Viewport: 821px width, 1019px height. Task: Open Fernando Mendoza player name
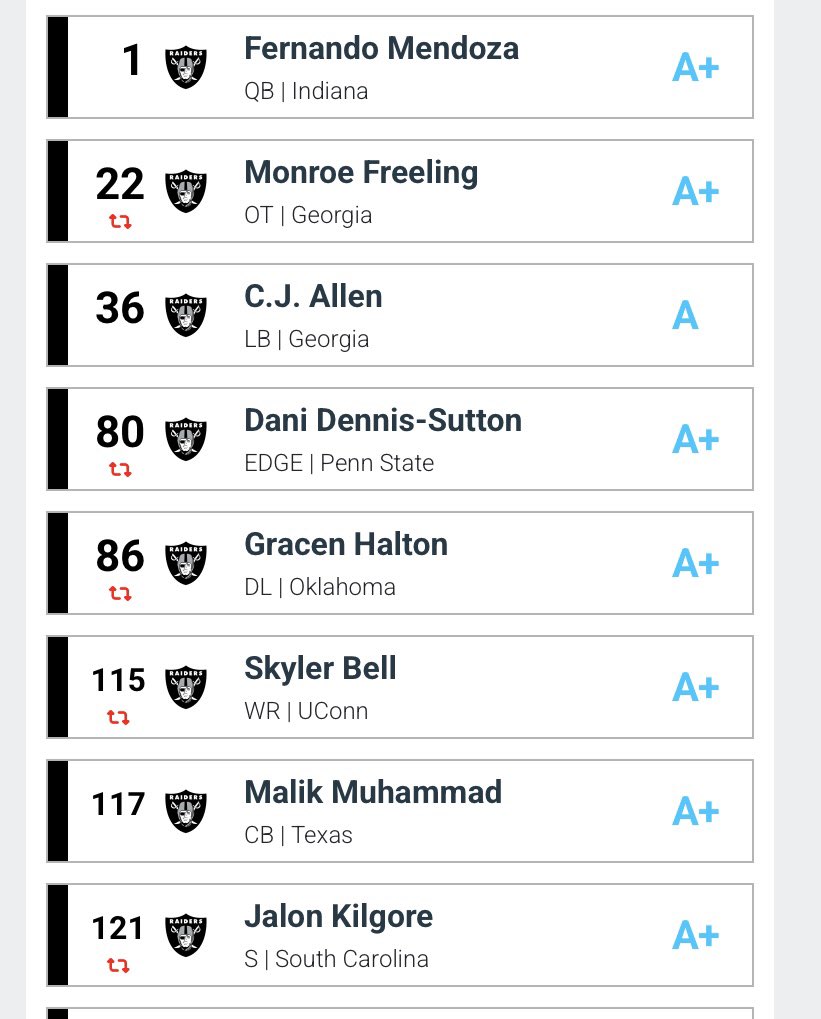pyautogui.click(x=381, y=48)
